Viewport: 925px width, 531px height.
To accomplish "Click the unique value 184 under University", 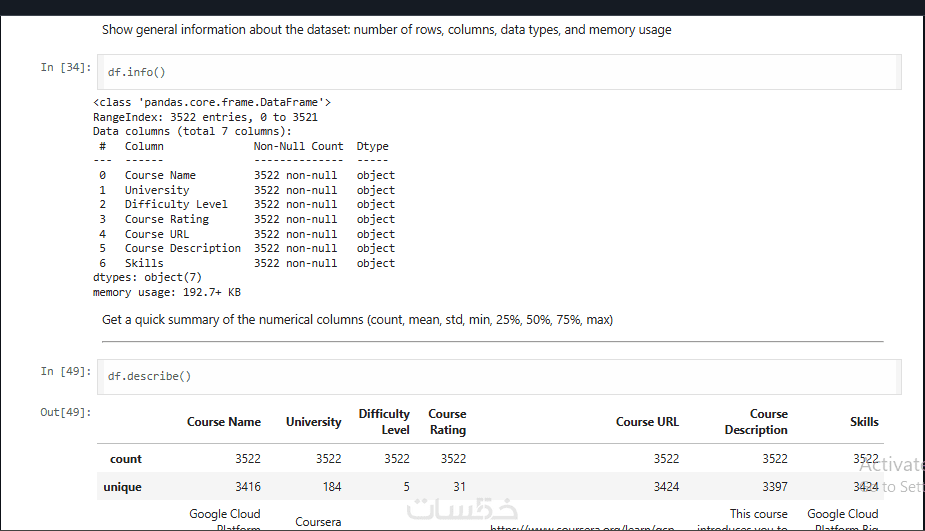I will [329, 487].
